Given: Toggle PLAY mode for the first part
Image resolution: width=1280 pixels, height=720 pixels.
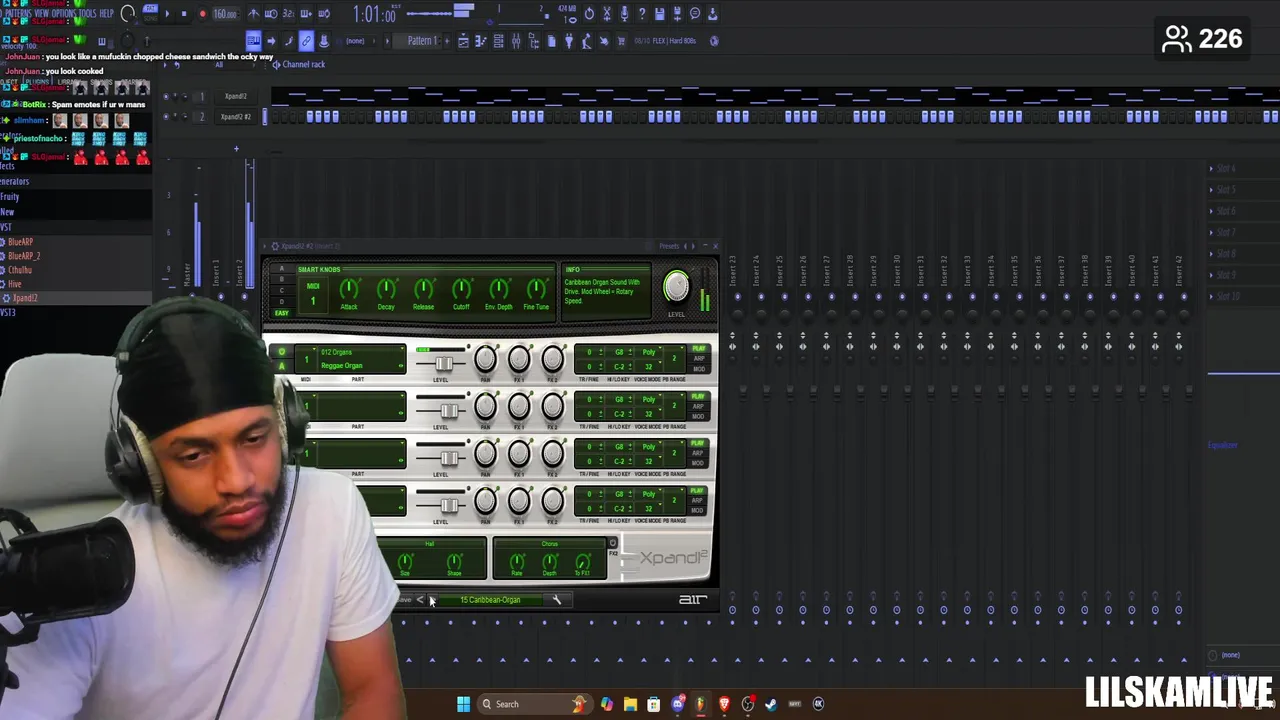Looking at the screenshot, I should click(699, 348).
